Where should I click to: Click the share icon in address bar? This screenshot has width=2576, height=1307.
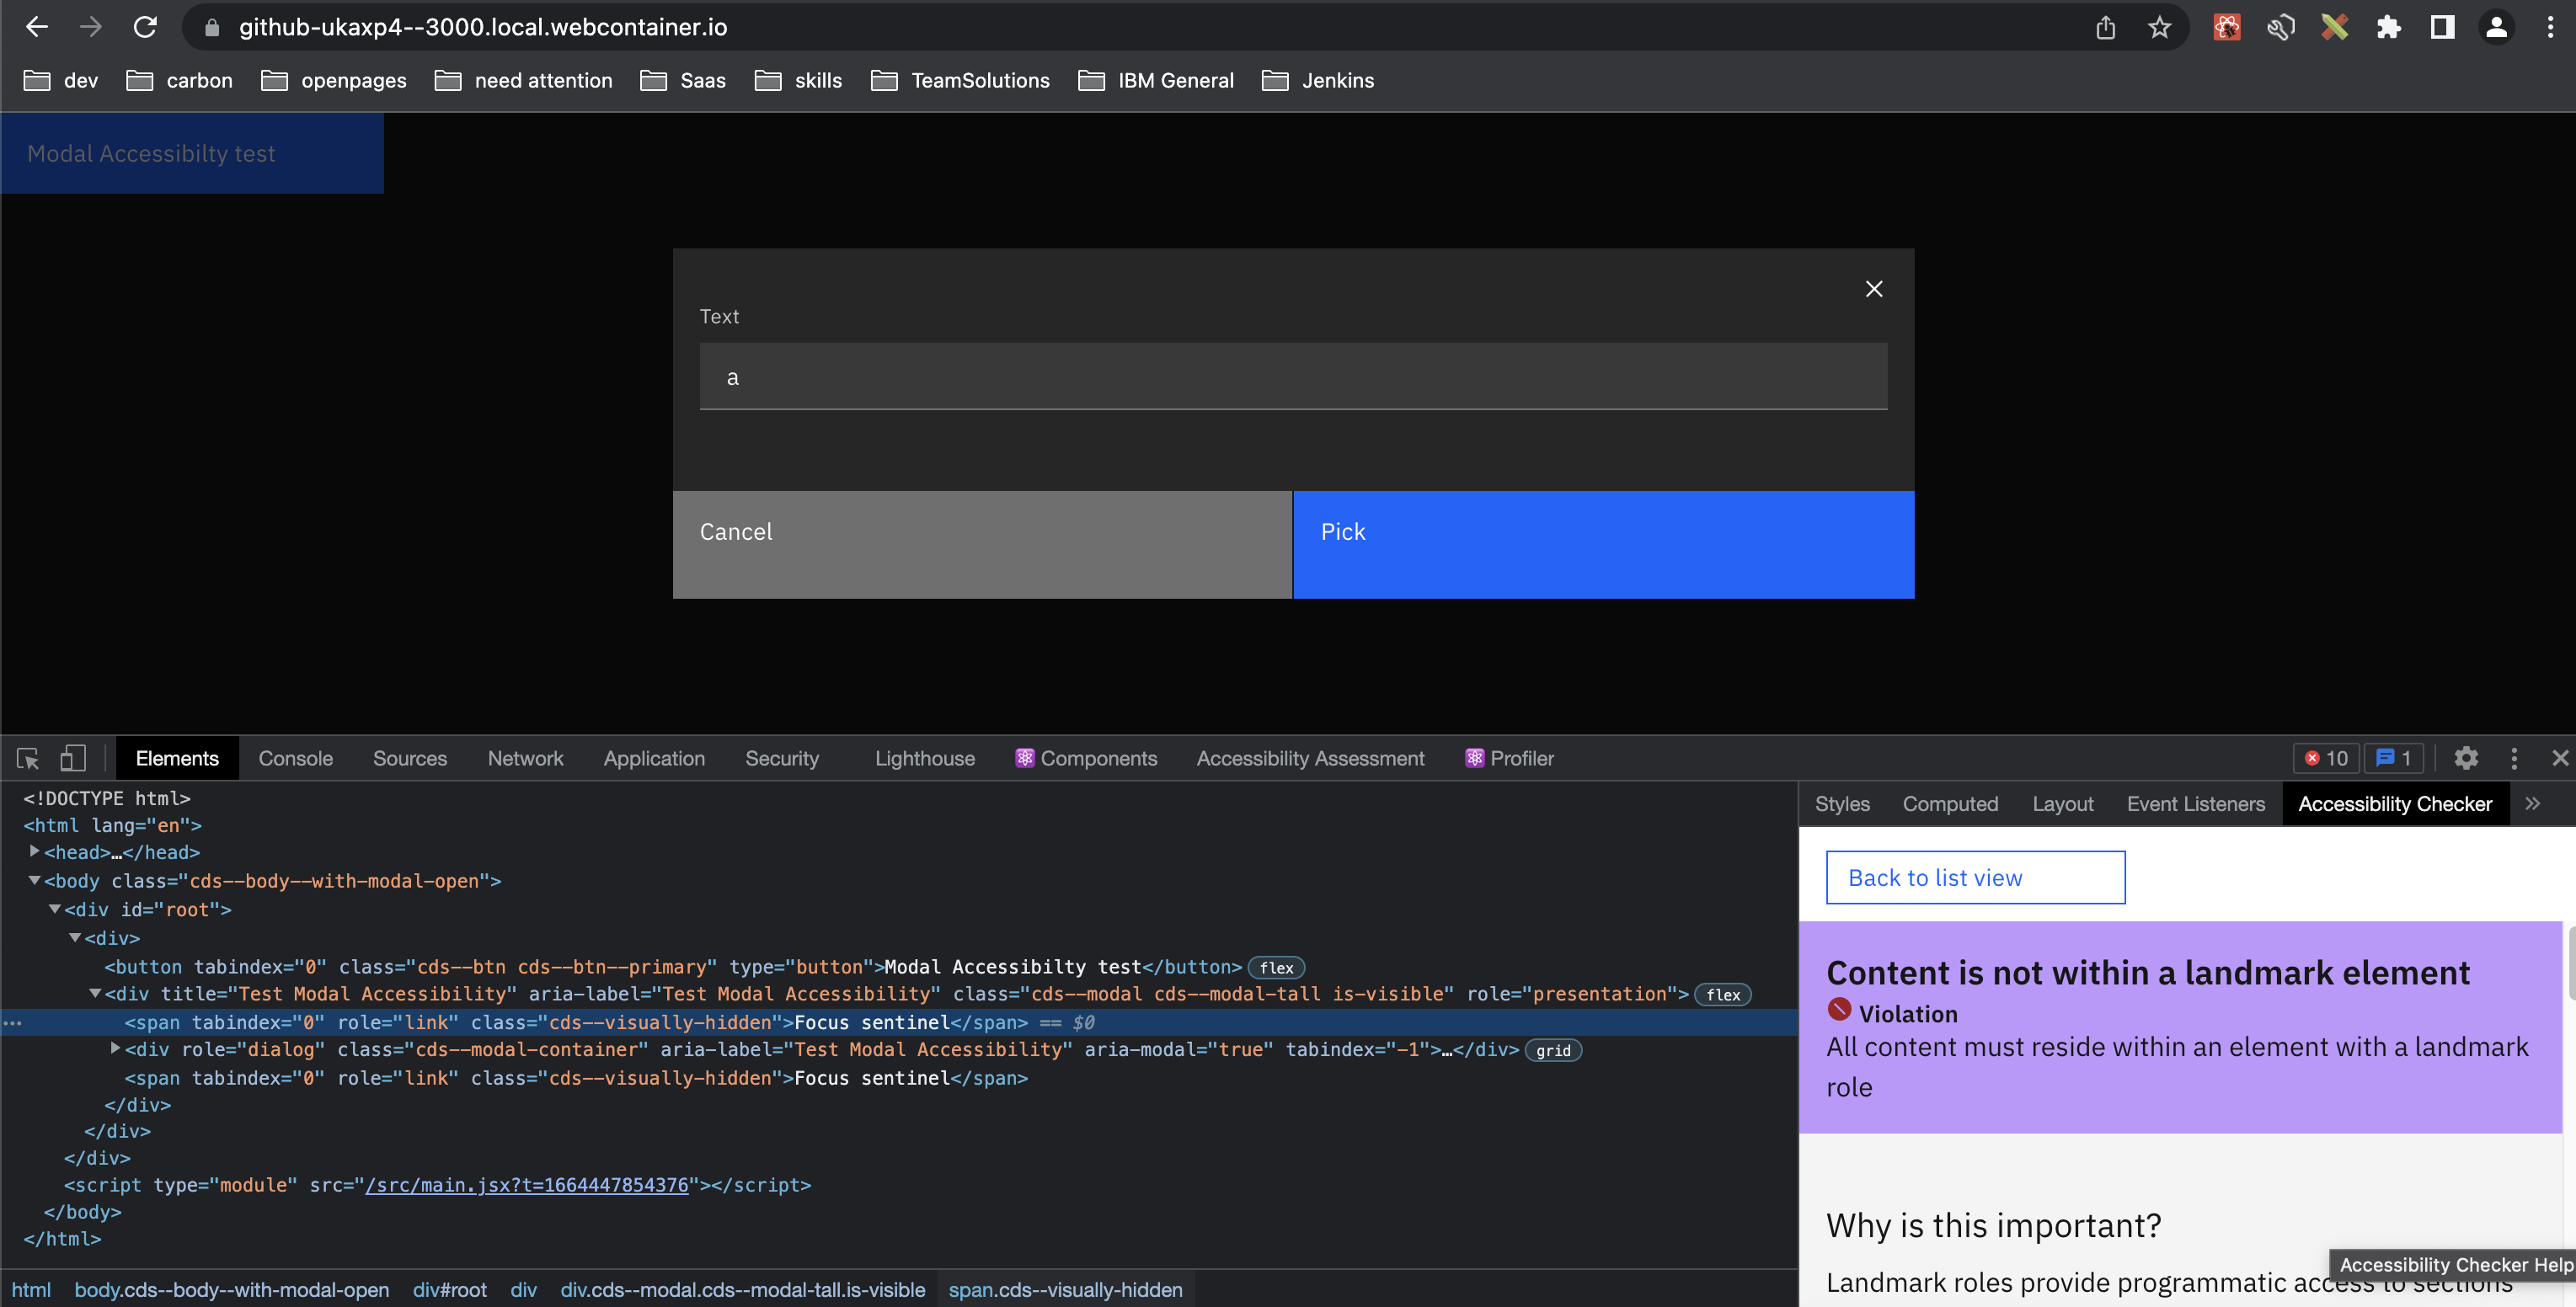point(2105,27)
